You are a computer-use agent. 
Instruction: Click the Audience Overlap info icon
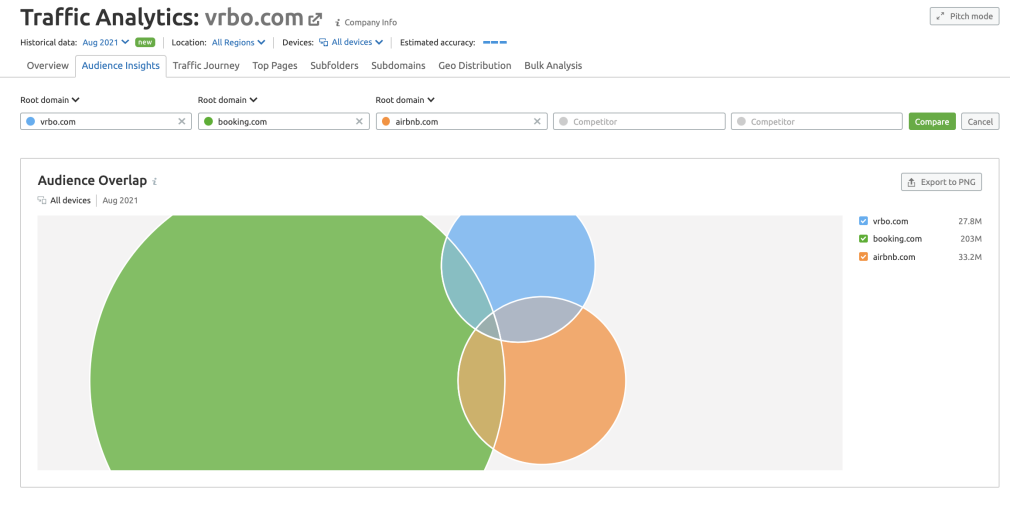pyautogui.click(x=155, y=182)
